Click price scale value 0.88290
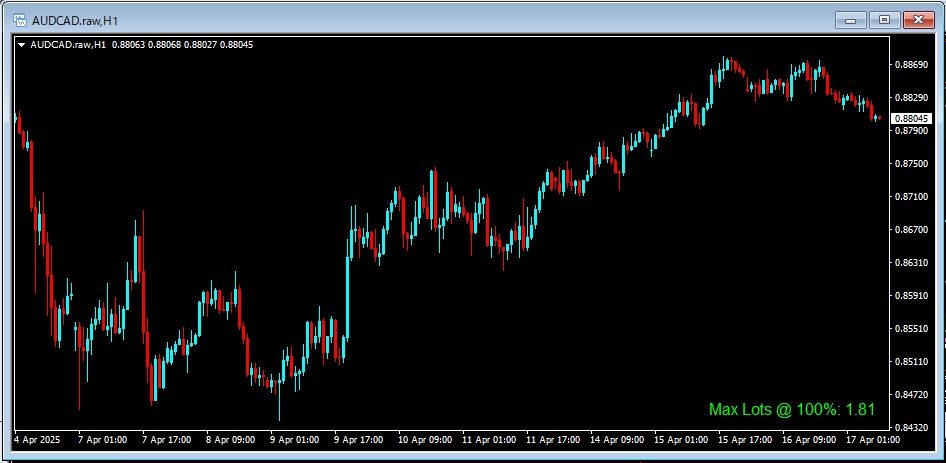 [912, 97]
